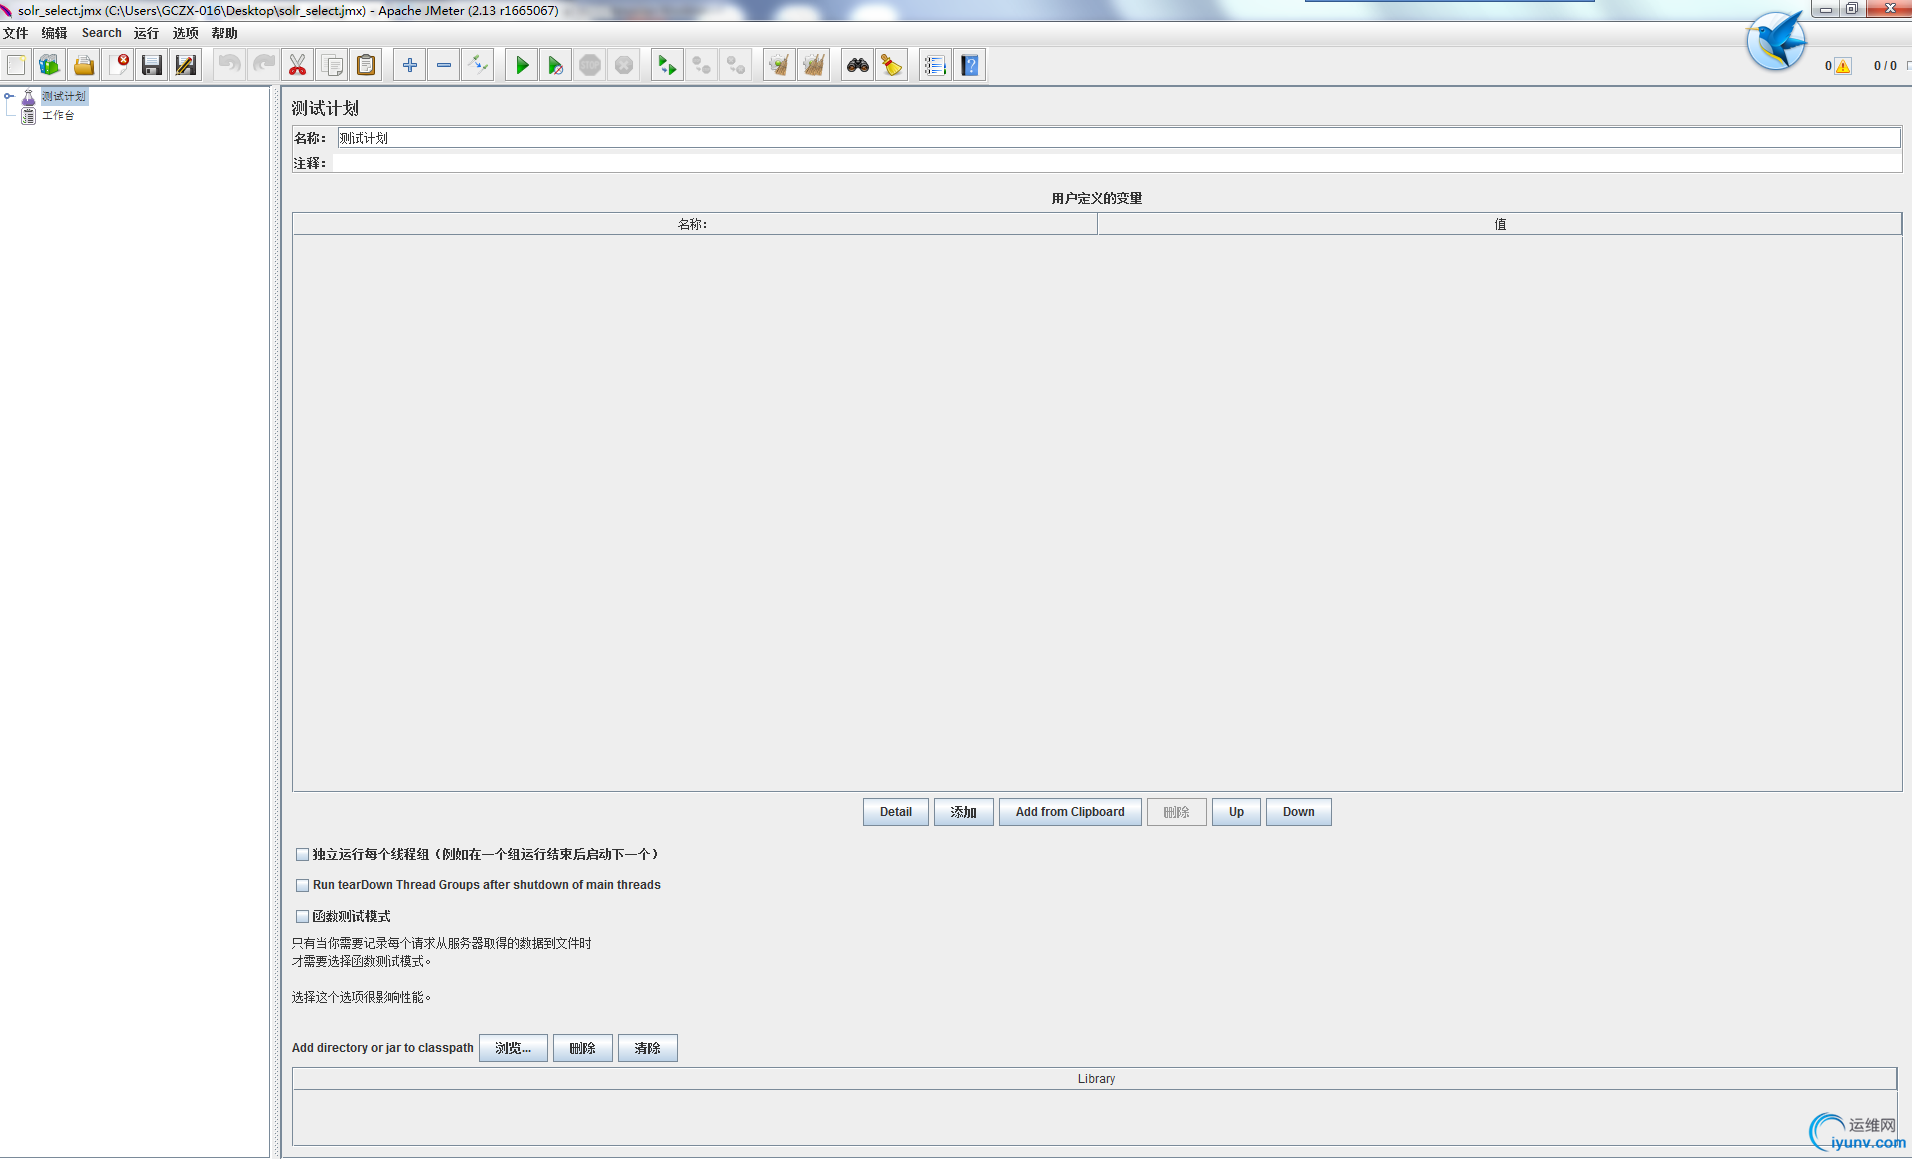Expand all tree nodes (plus icon)
Screen dimensions: 1912x1159
410,66
